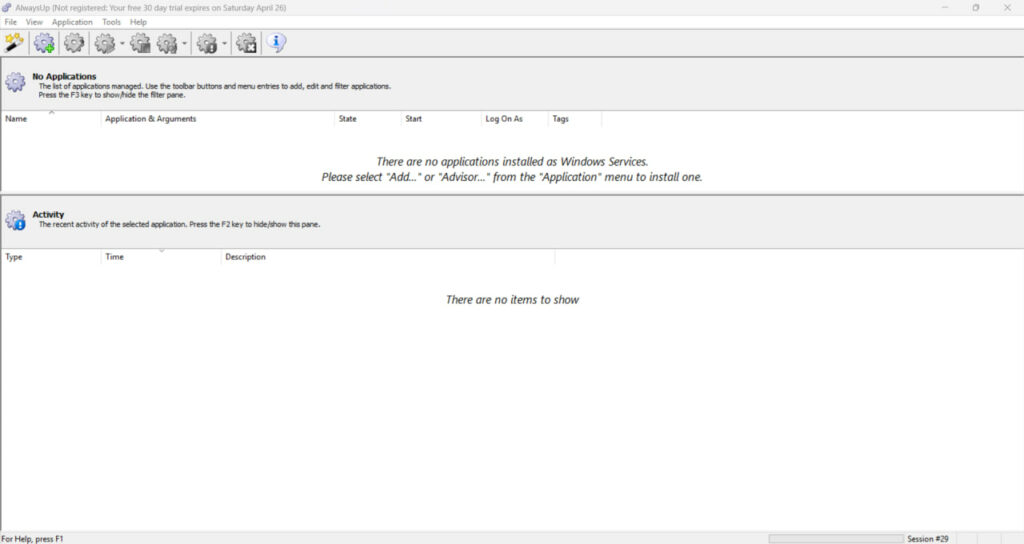This screenshot has width=1024, height=544.
Task: Click 'Please select "Add..." or "Advisor..."' text line
Action: pos(512,177)
